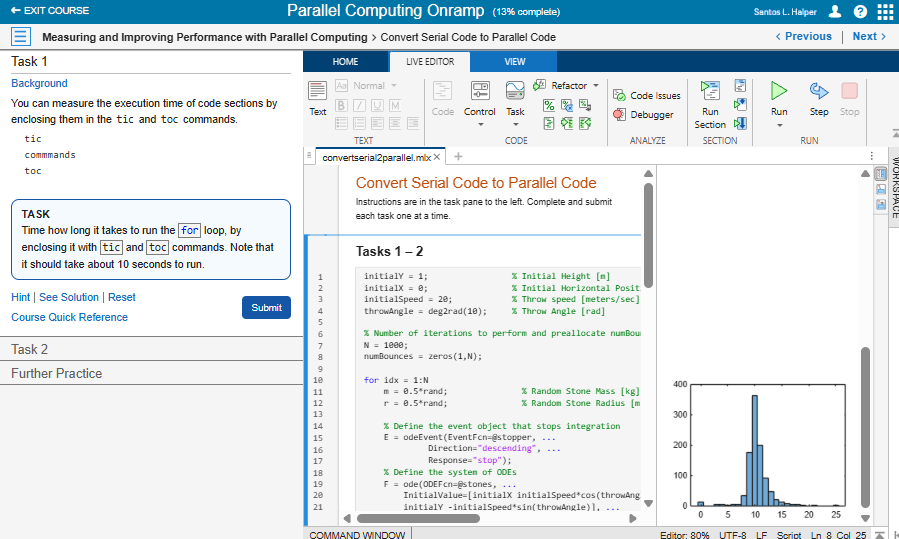The image size is (899, 539).
Task: Open the hamburger course menu icon
Action: (21, 37)
